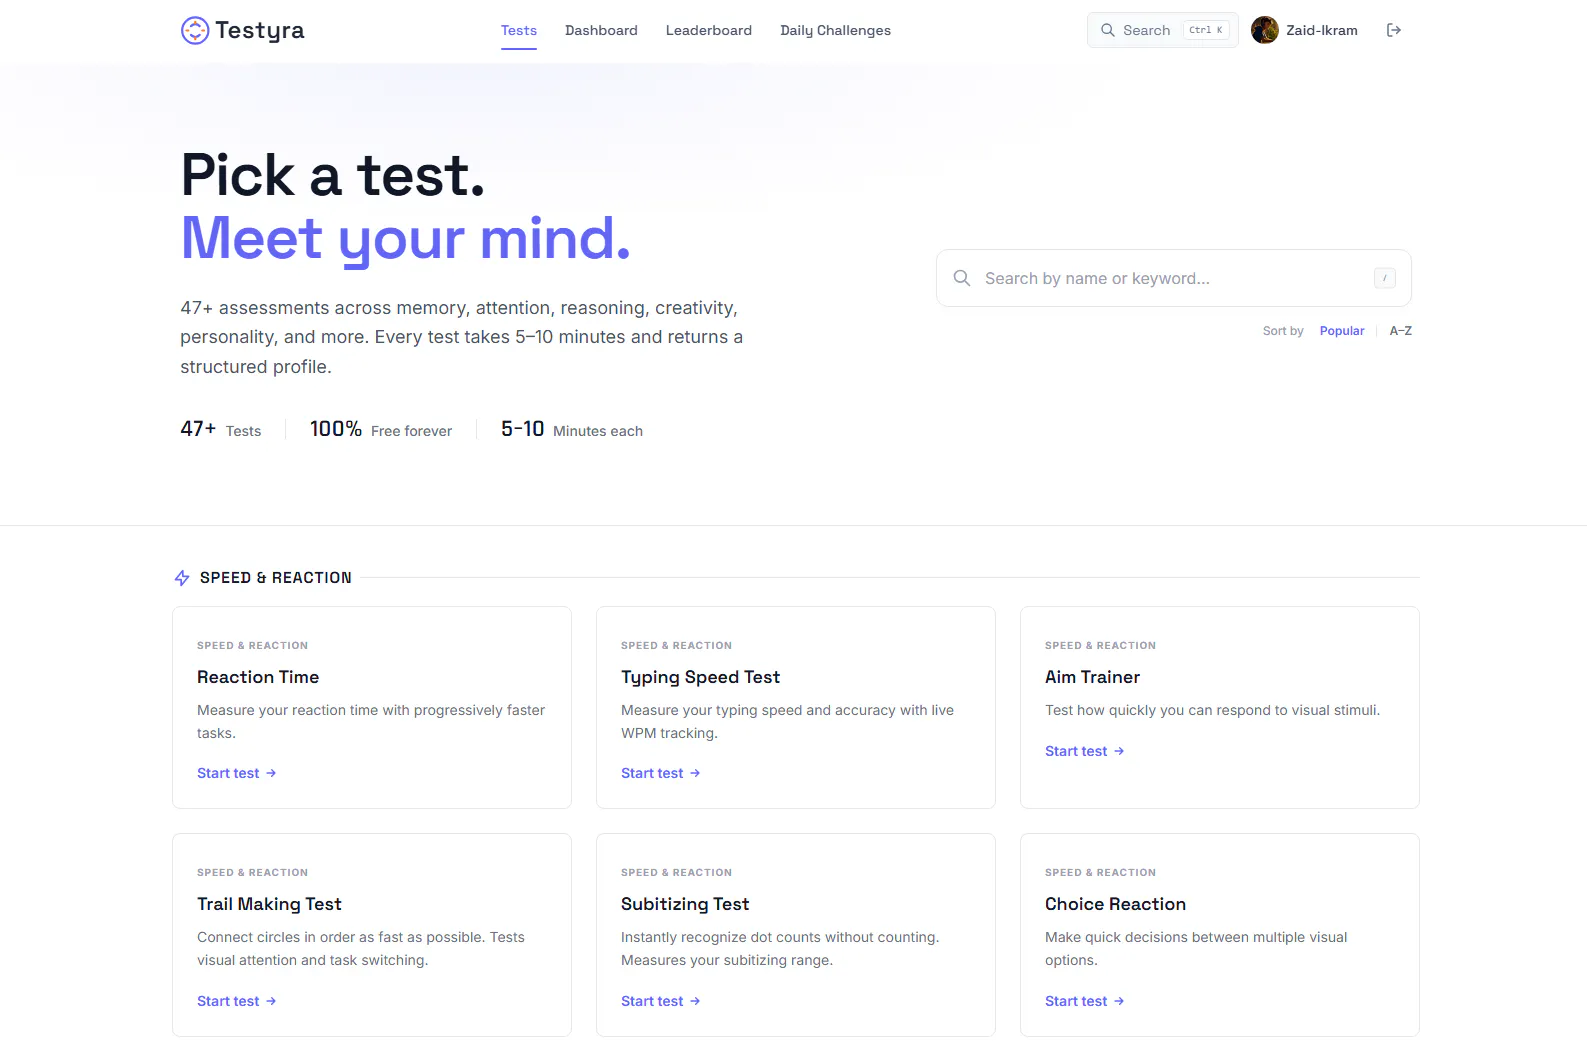Screen dimensions: 1587x1062
Task: Start the Typing Speed Test
Action: click(x=661, y=773)
